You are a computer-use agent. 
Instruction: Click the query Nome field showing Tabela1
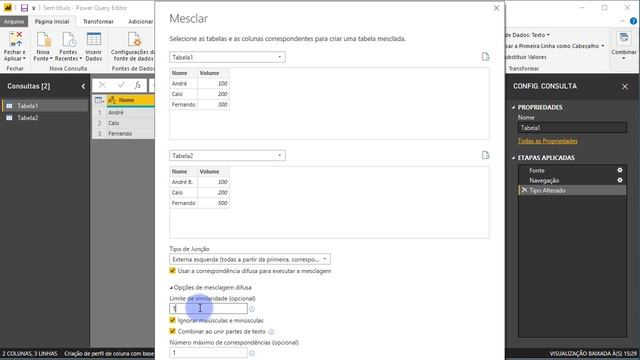(x=572, y=128)
